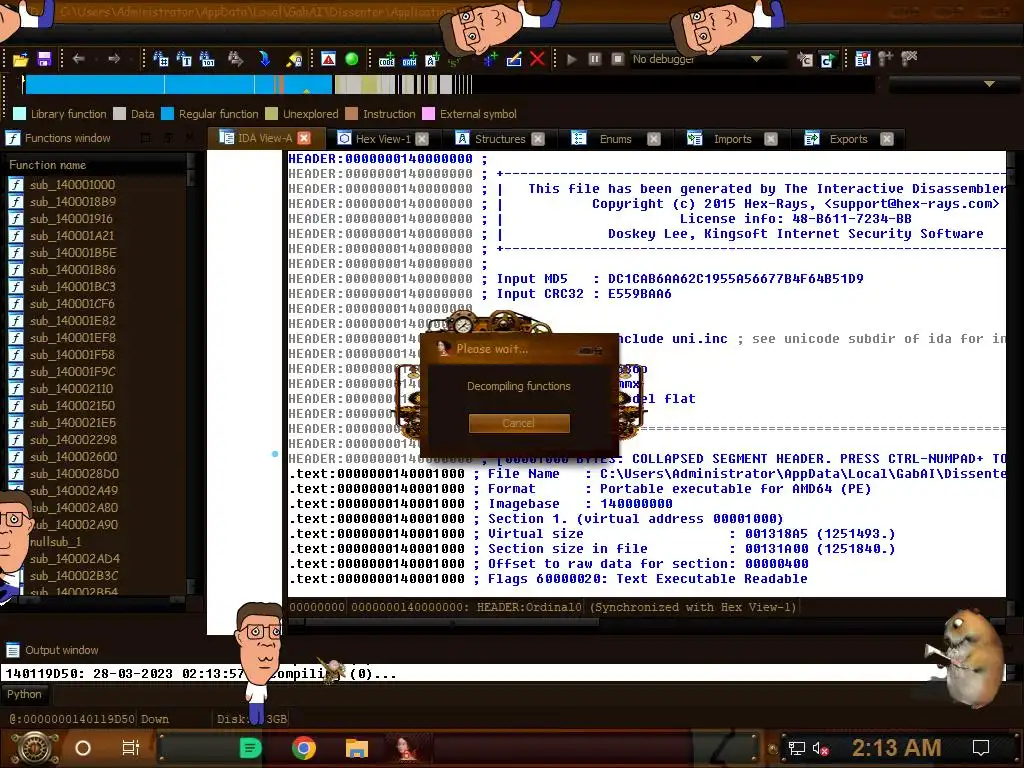Click the edit pencil toolbar icon
This screenshot has width=1024, height=768.
[514, 59]
